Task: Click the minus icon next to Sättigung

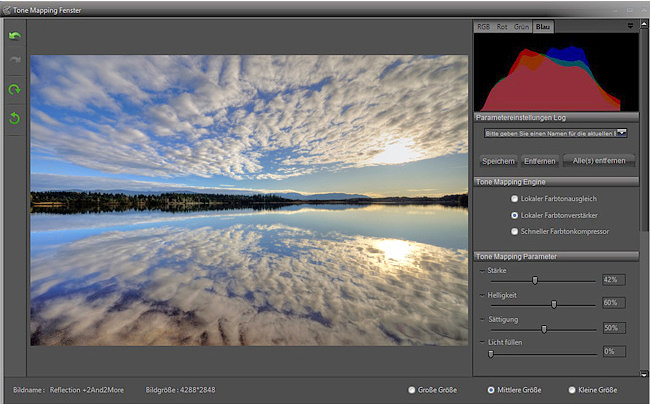Action: pyautogui.click(x=482, y=318)
